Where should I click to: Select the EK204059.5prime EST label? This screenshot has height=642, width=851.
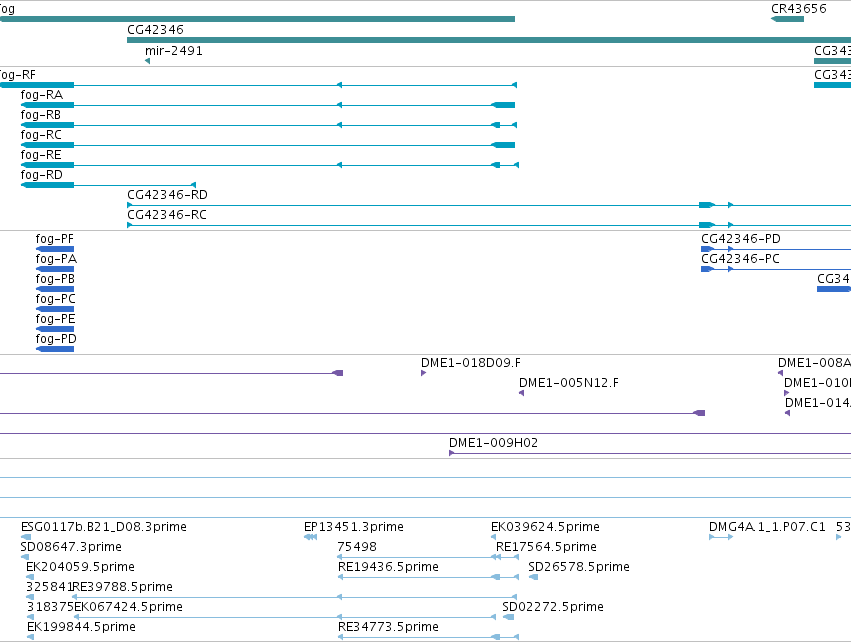click(80, 567)
